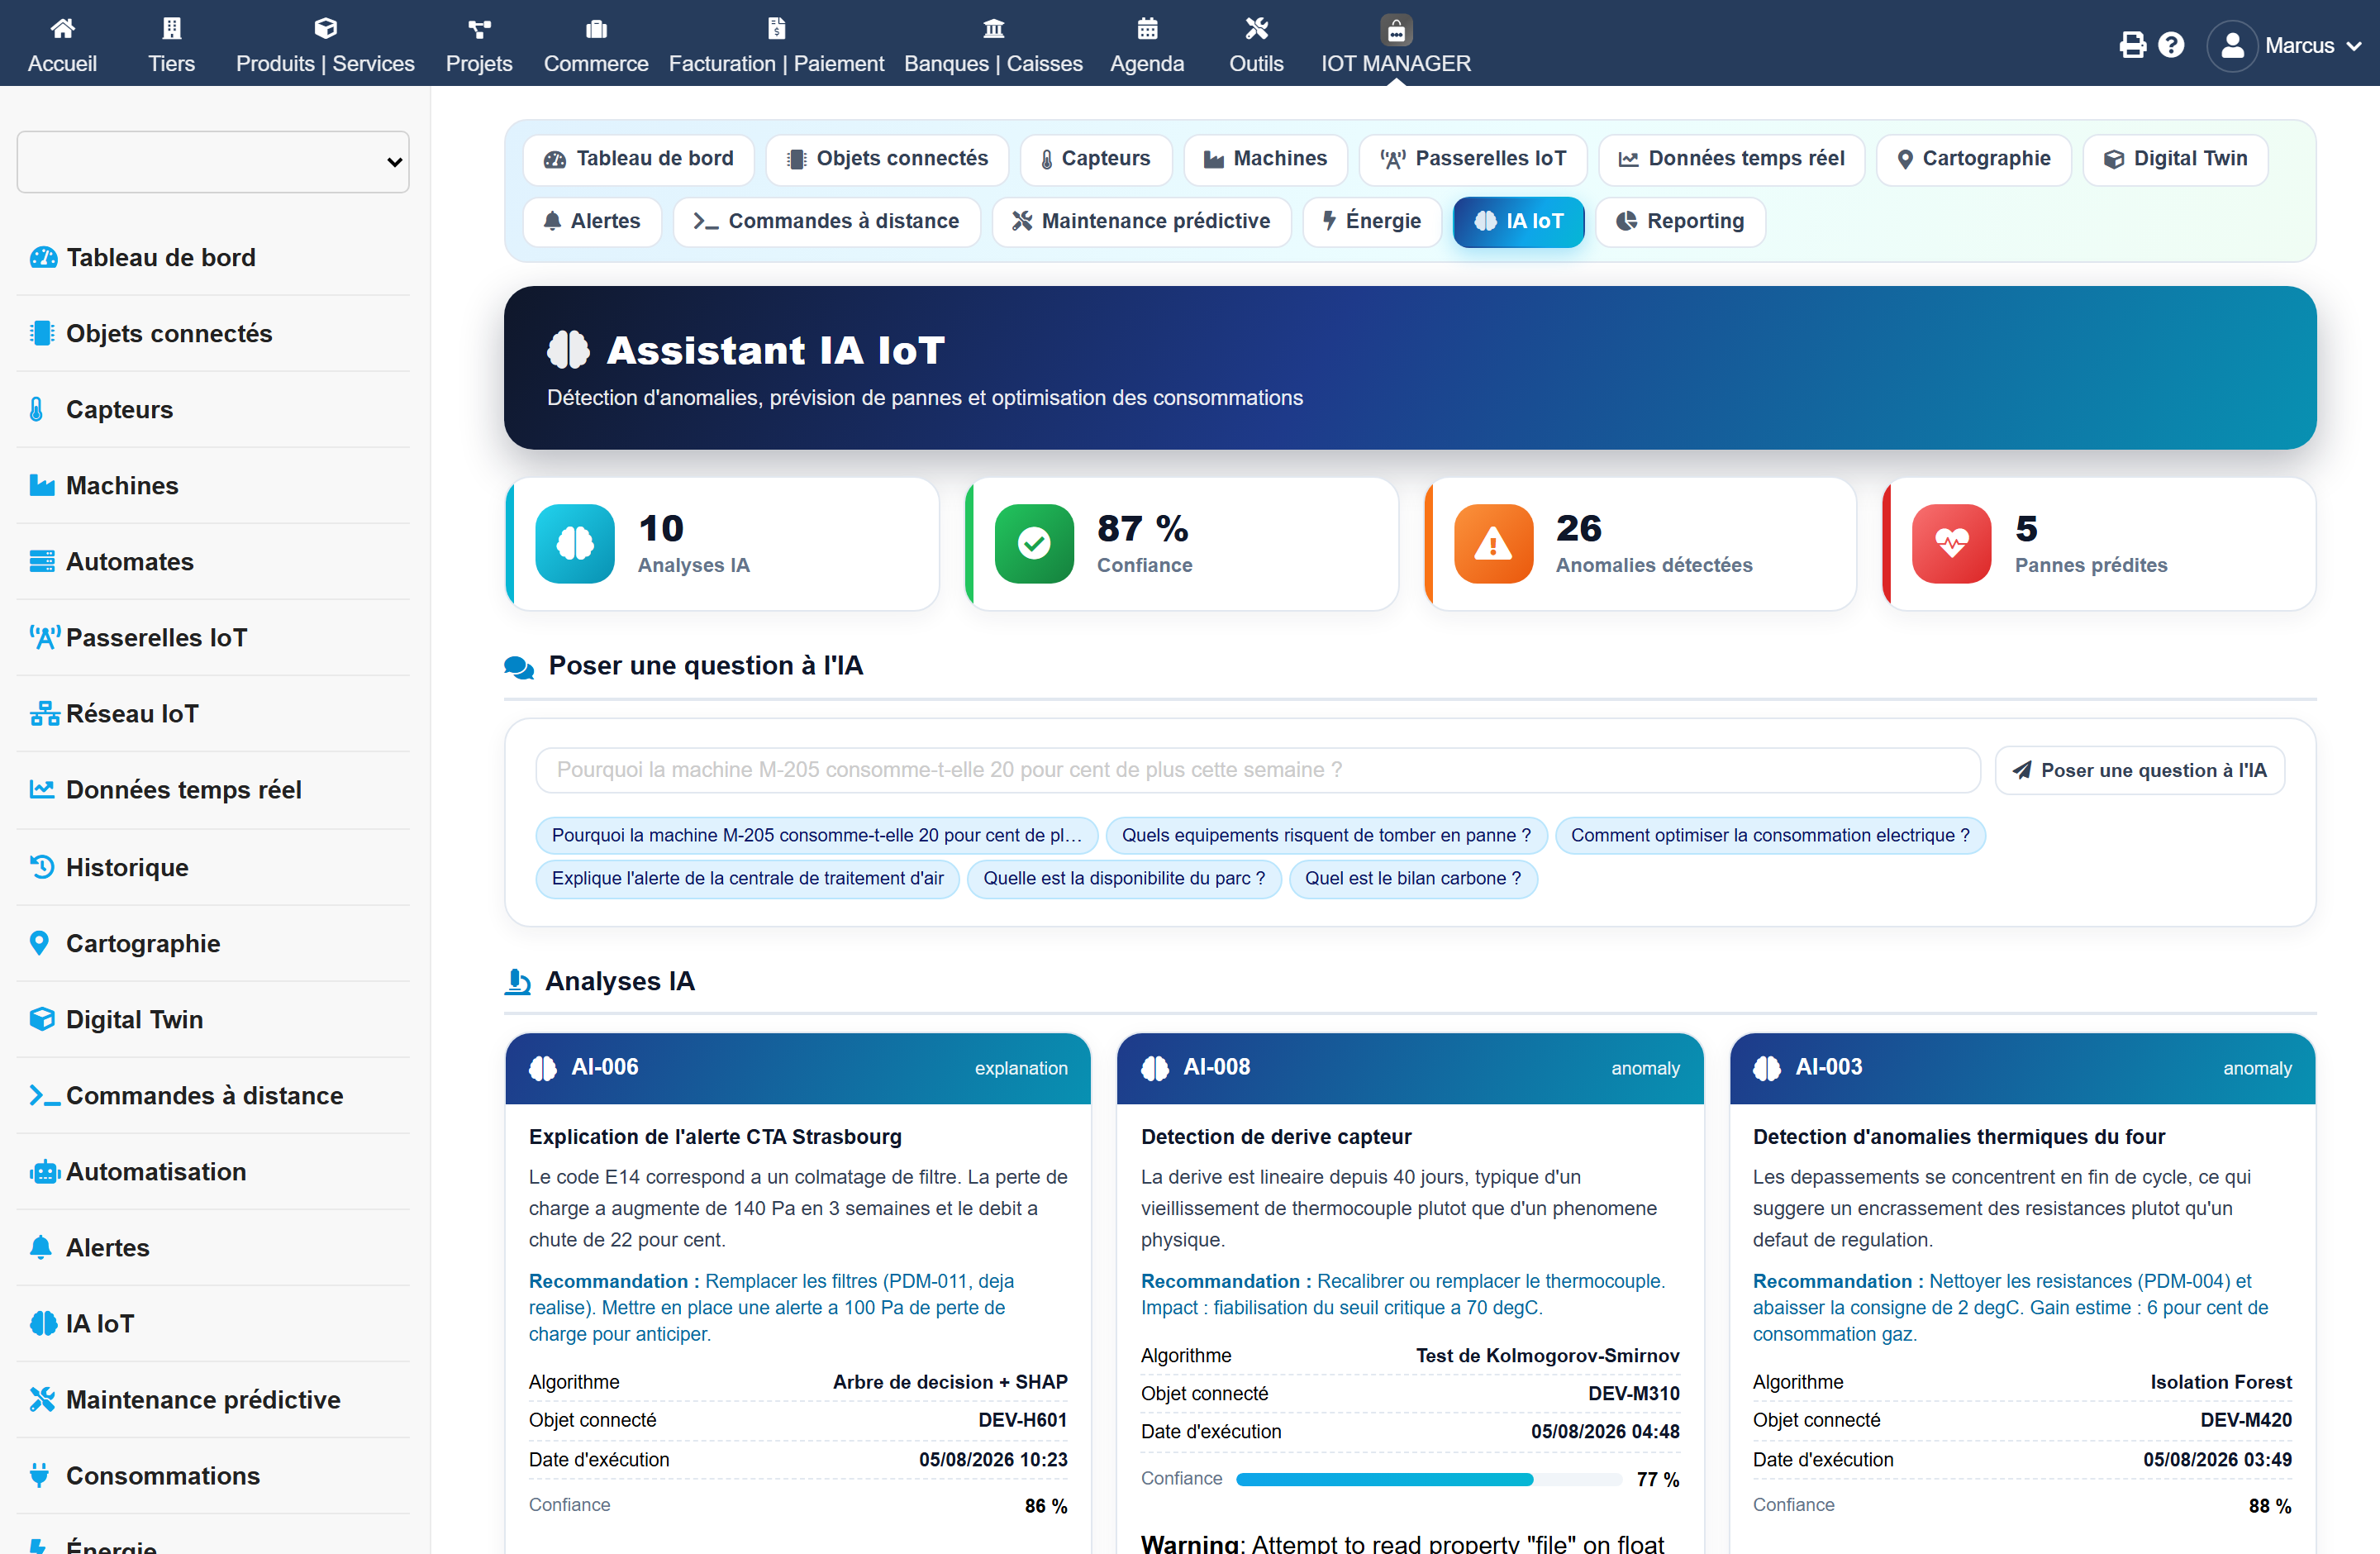Open the Marcus user menu chevron
Screen dimensions: 2380x1554
2354,46
